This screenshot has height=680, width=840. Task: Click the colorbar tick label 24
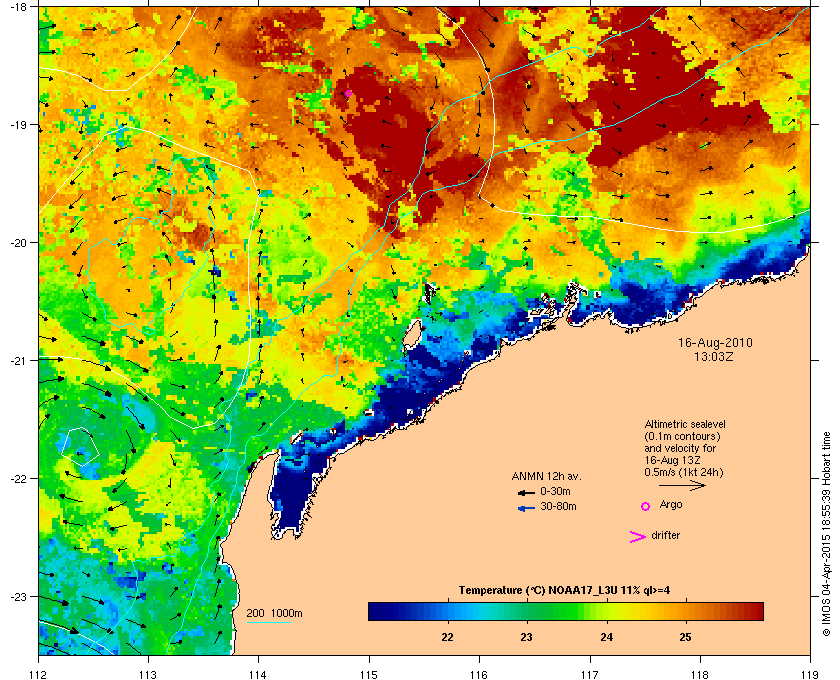pos(606,637)
